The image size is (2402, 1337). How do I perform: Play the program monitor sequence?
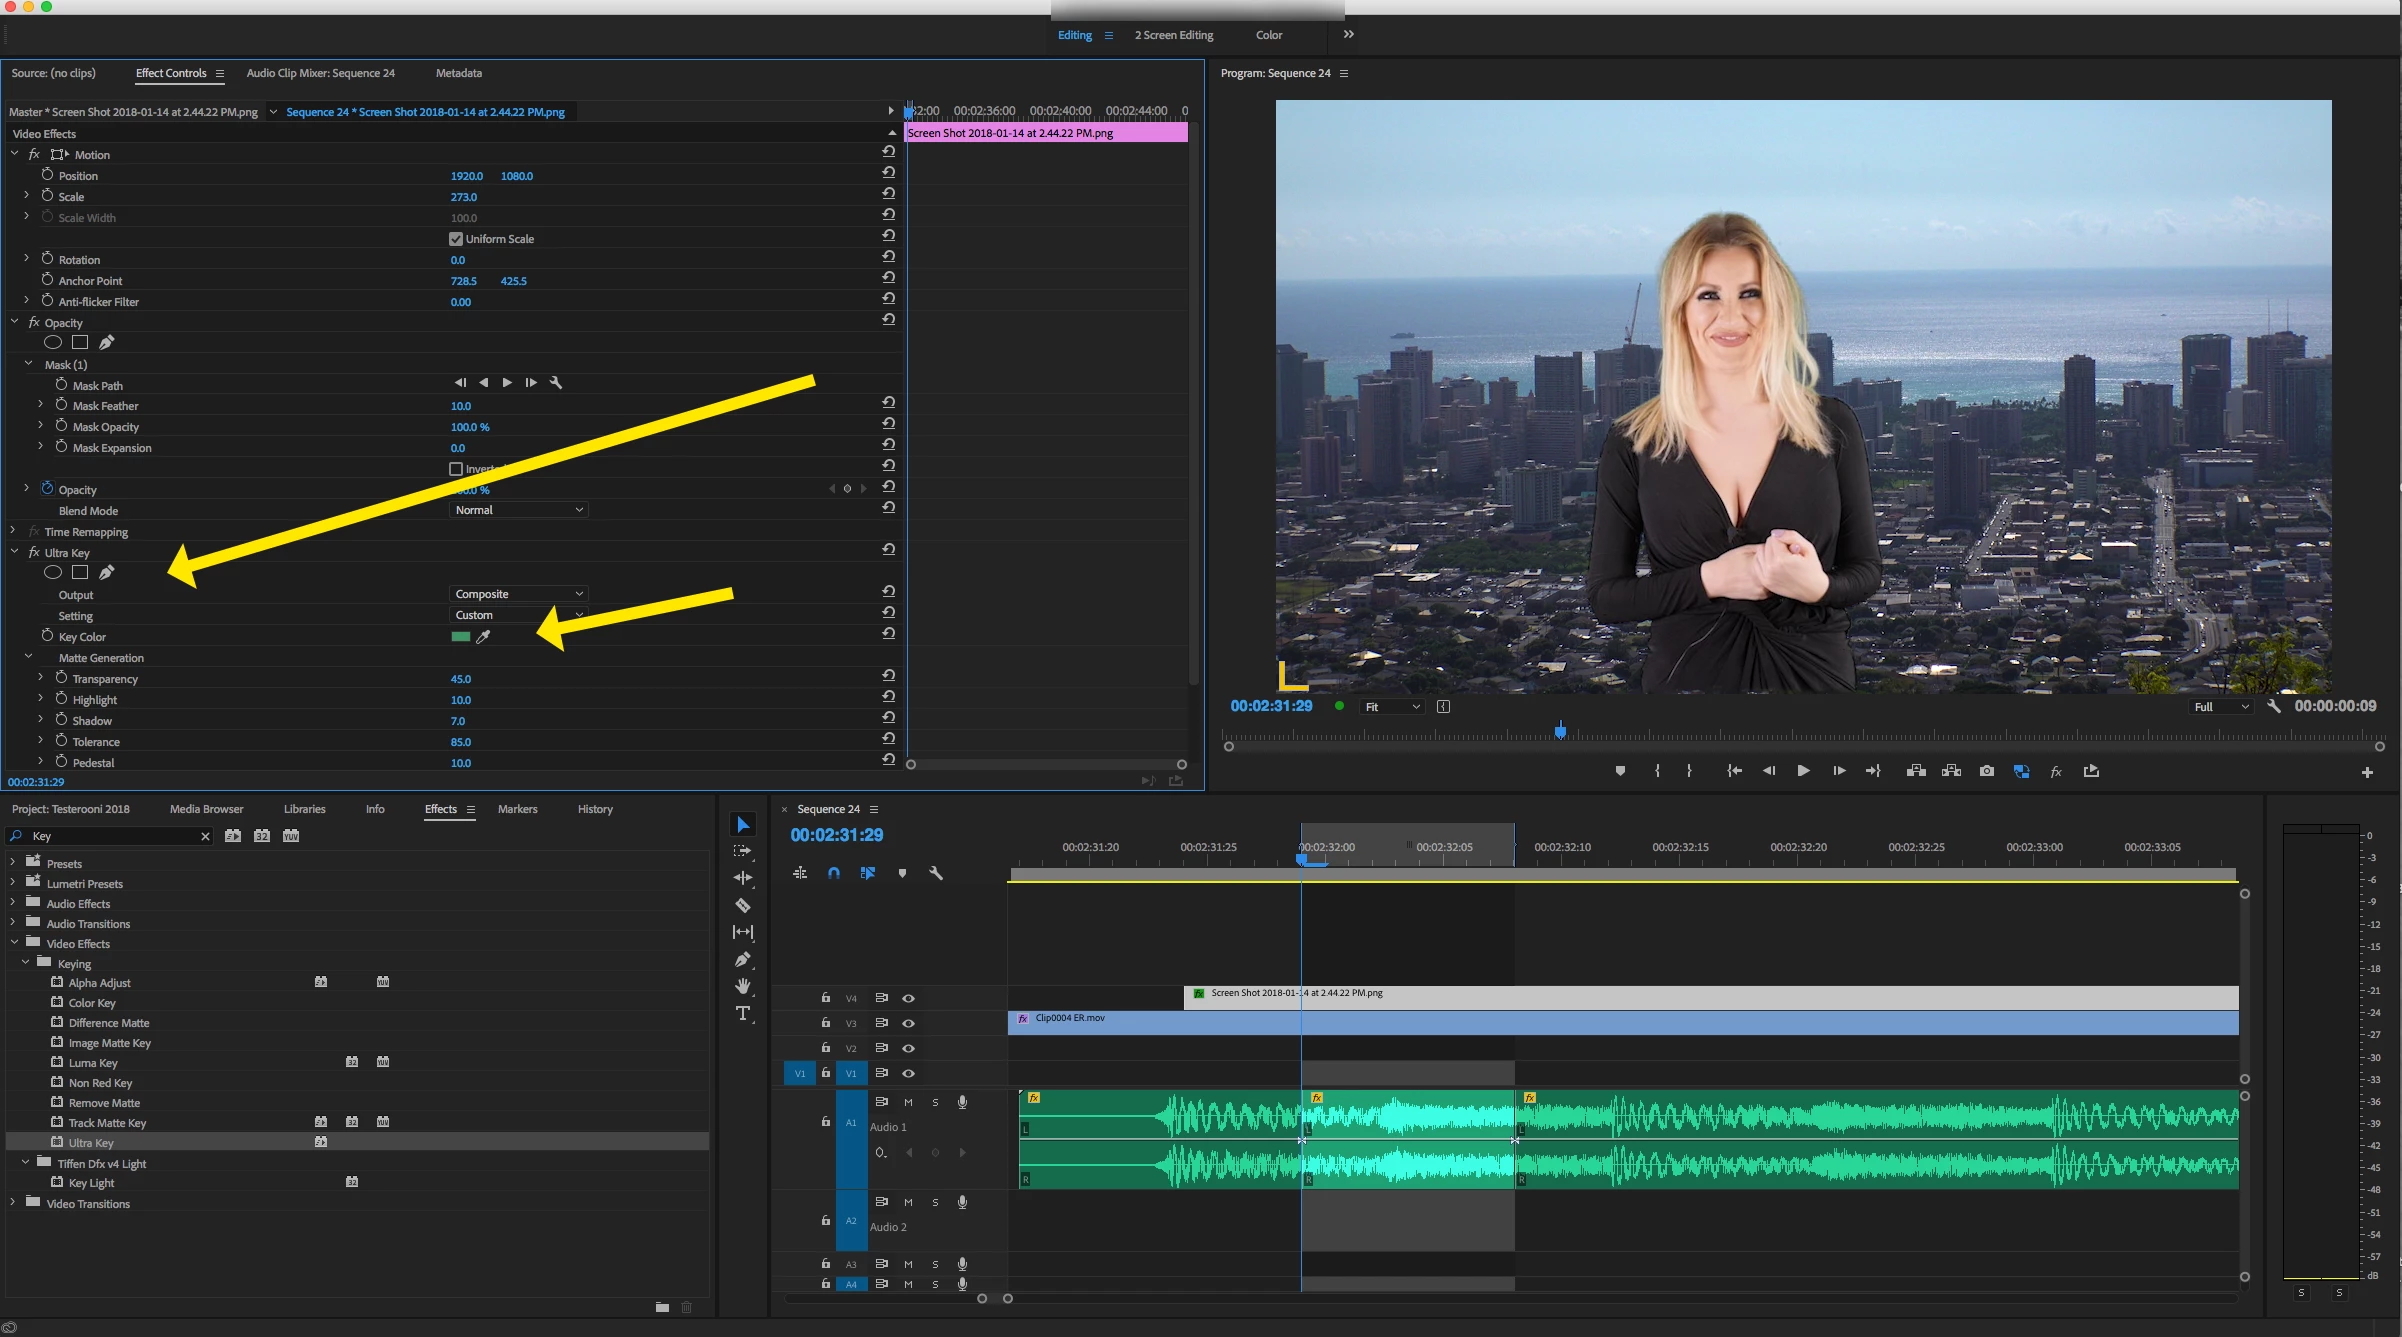tap(1803, 771)
